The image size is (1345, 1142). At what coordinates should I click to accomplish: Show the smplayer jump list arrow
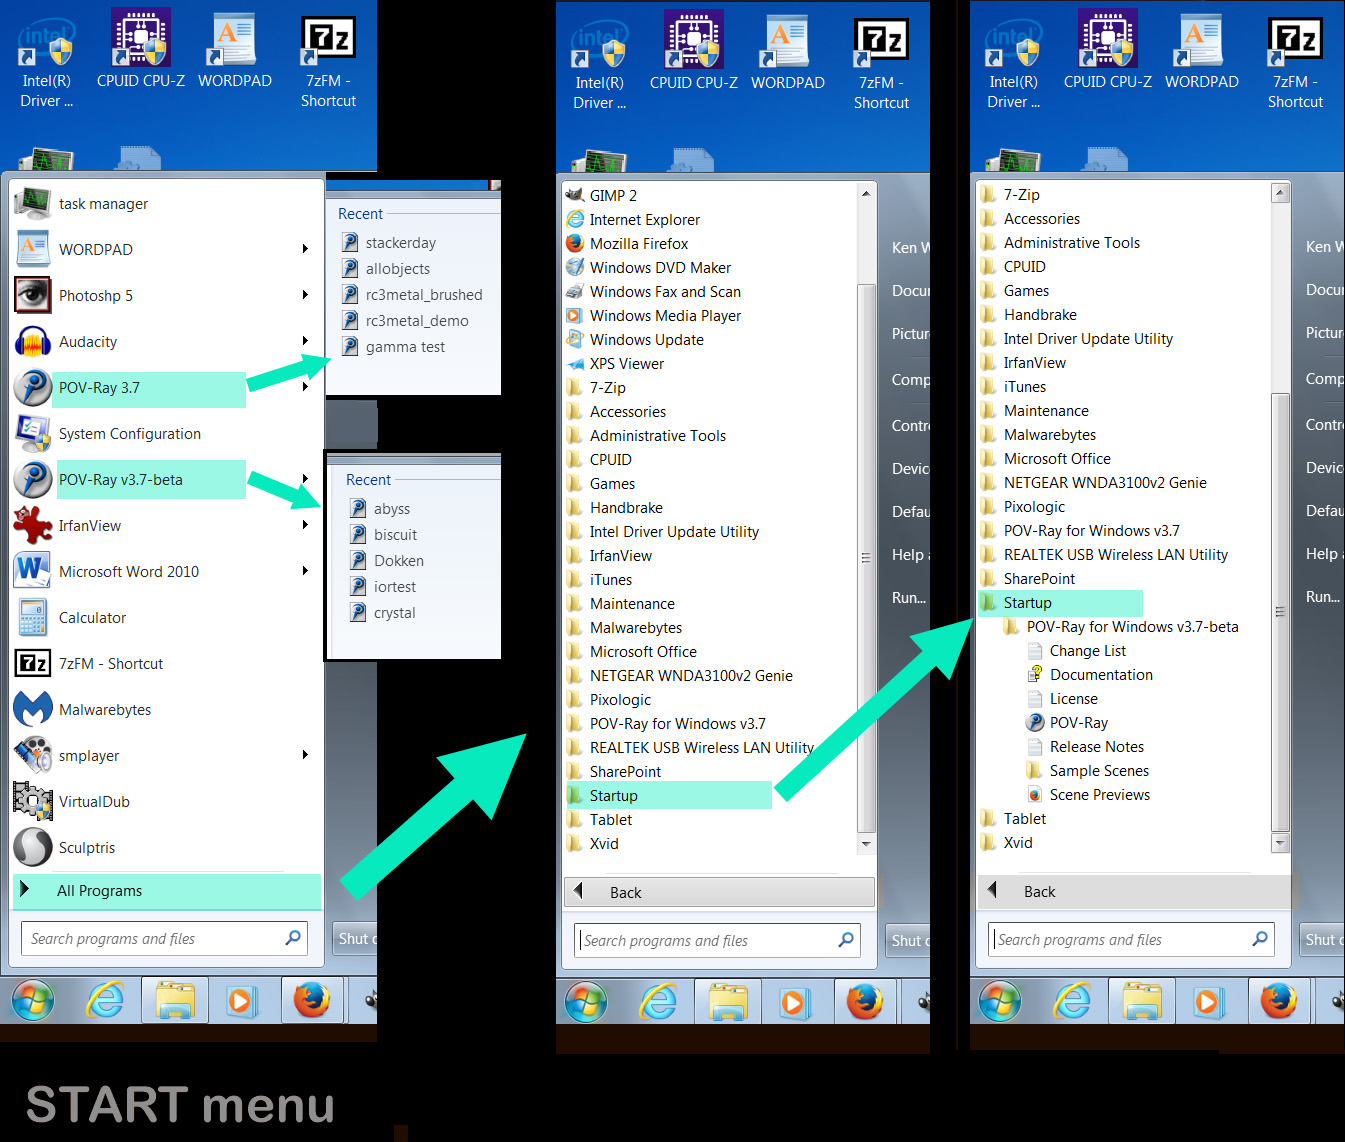point(305,755)
